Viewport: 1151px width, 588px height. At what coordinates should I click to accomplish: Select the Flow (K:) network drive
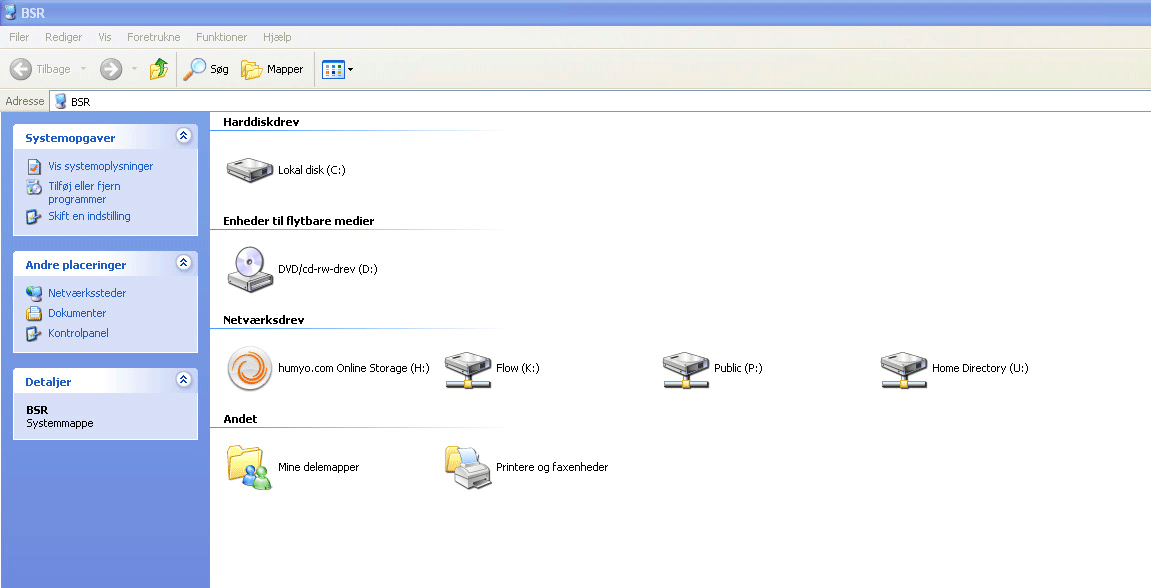[x=467, y=368]
